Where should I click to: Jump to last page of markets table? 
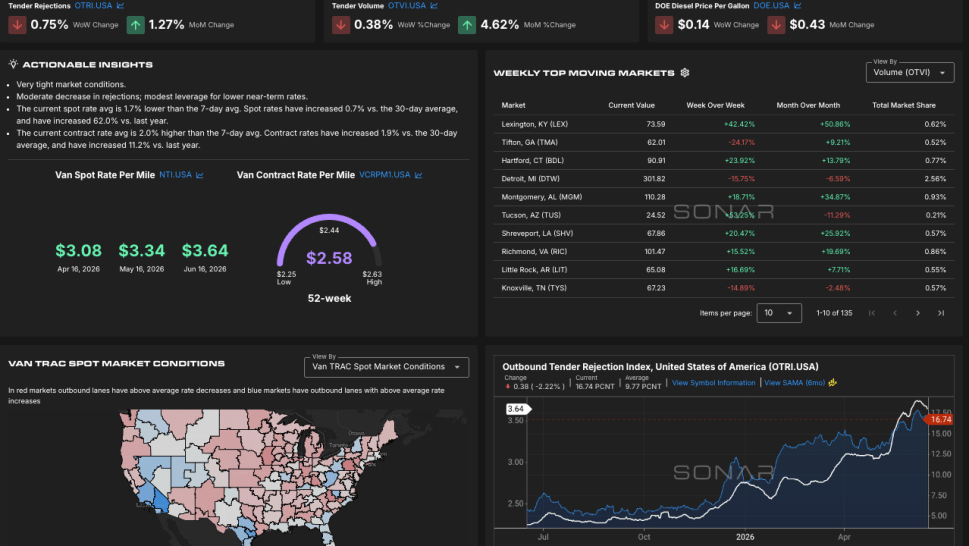point(941,313)
